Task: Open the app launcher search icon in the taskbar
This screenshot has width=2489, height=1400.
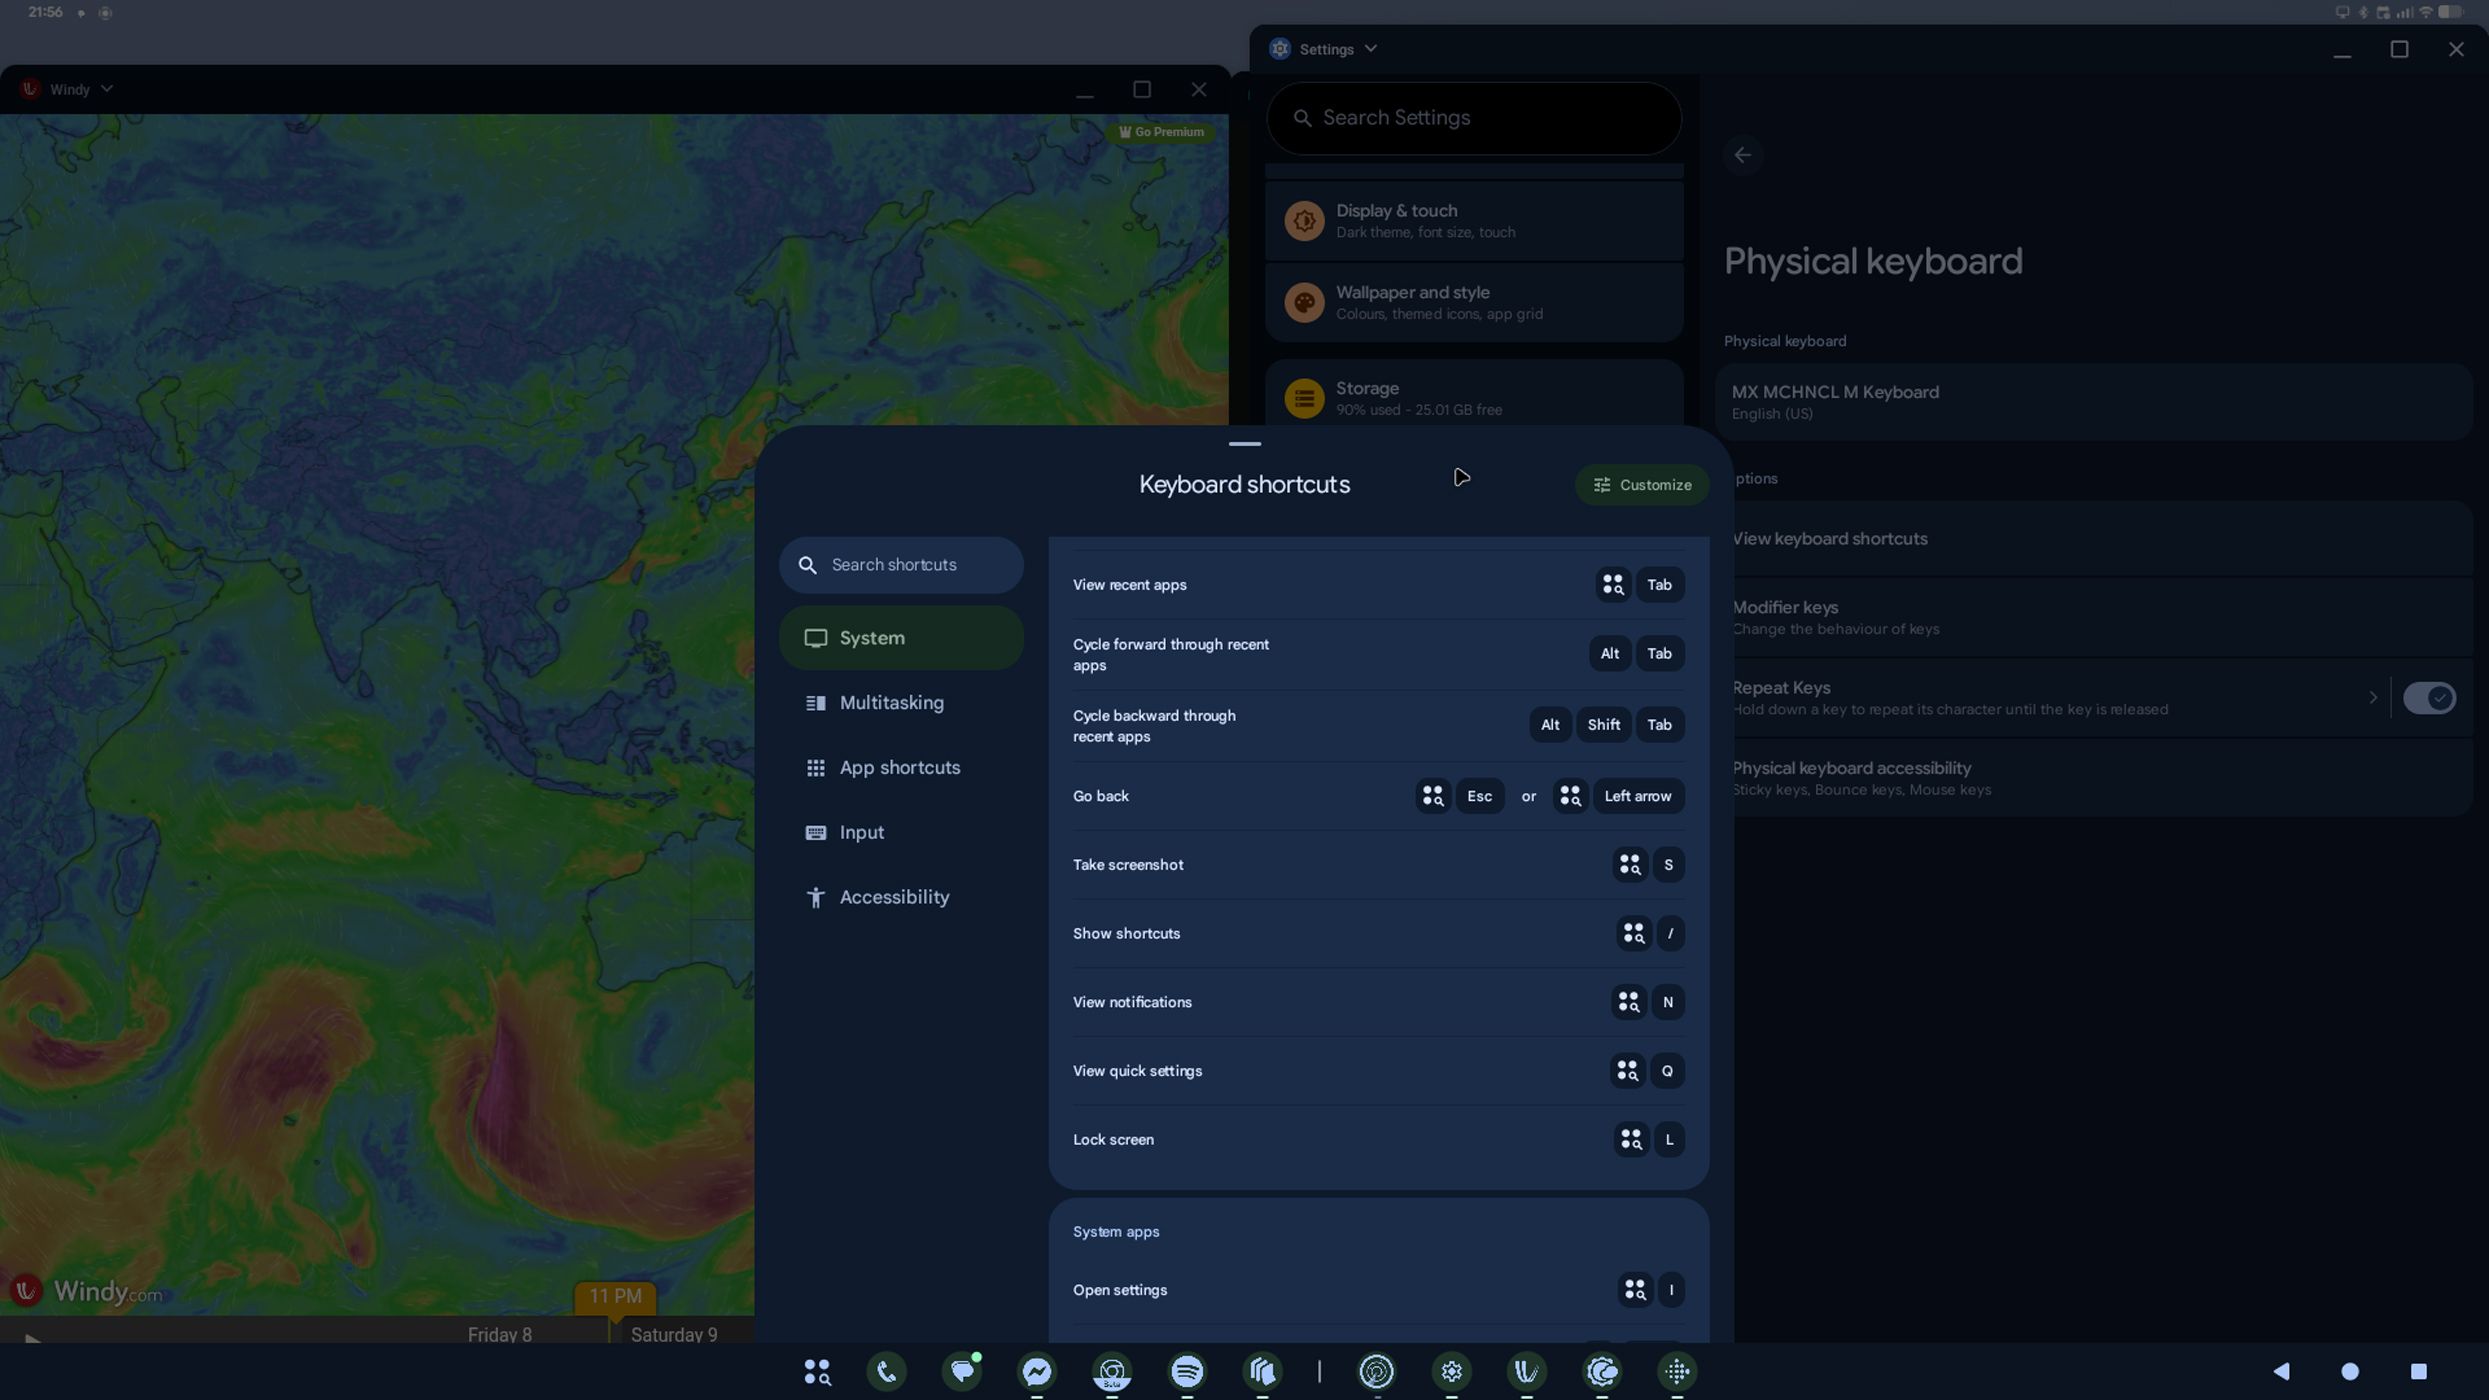Action: (x=817, y=1371)
